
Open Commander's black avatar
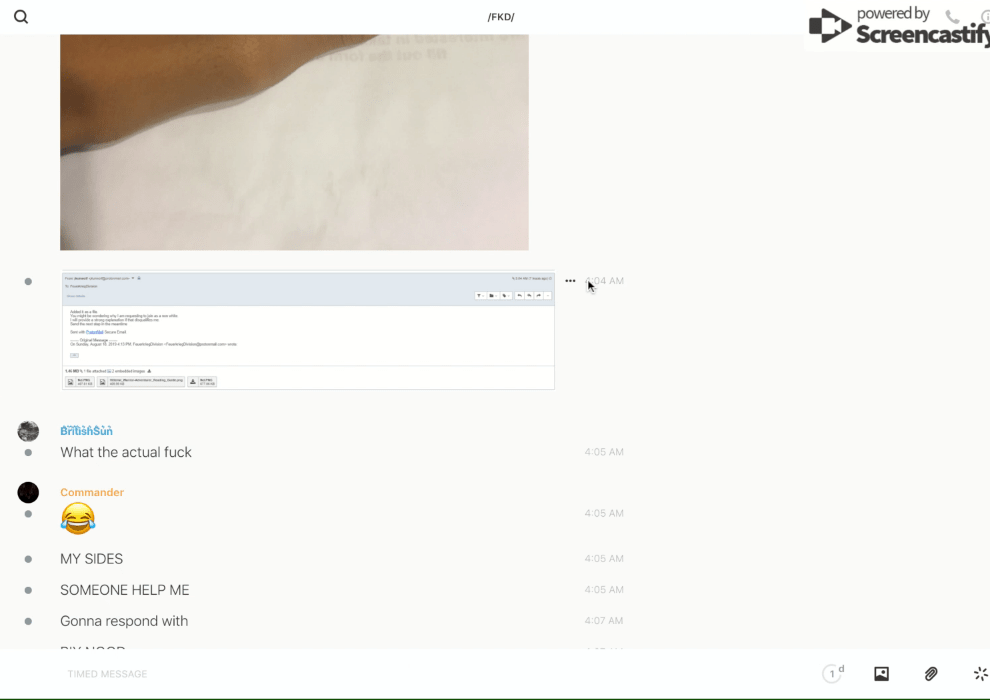28,492
